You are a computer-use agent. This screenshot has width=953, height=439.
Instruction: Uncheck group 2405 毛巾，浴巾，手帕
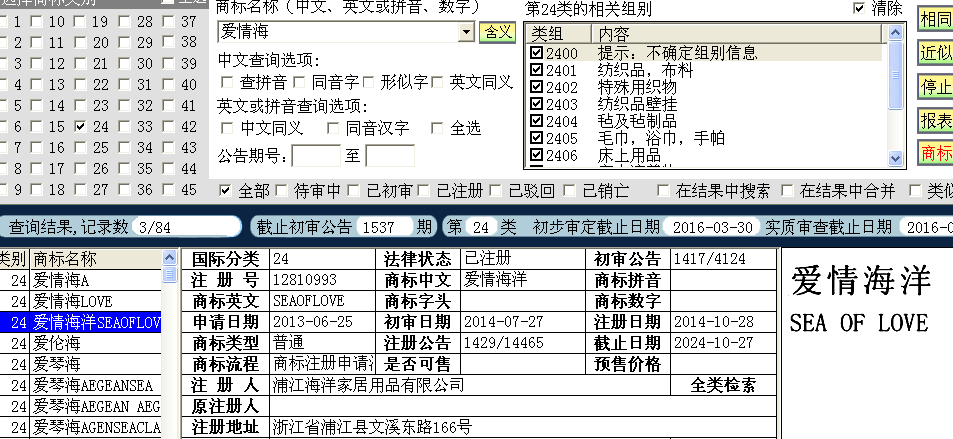536,139
